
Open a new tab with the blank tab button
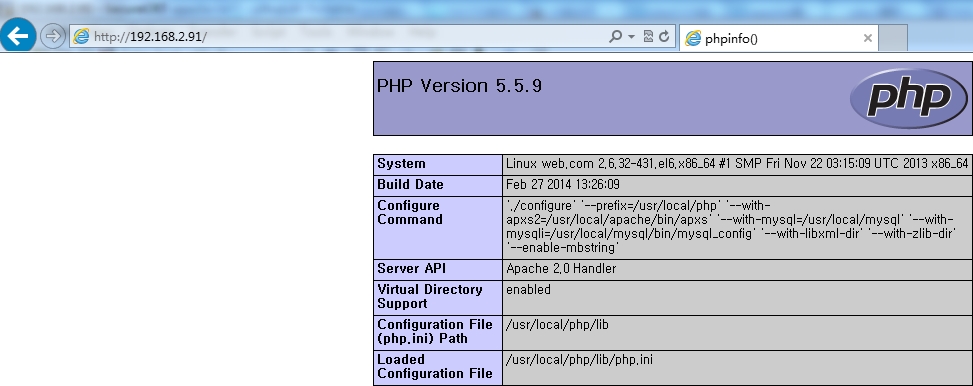(893, 38)
